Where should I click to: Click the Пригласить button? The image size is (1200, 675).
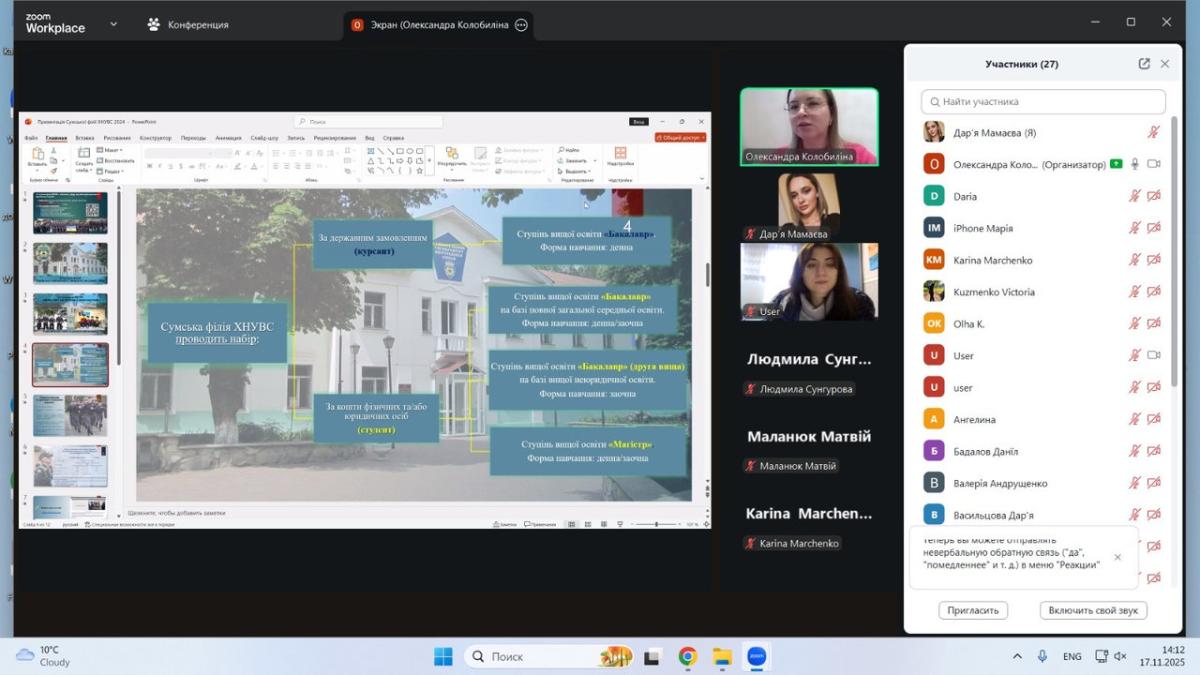(973, 610)
